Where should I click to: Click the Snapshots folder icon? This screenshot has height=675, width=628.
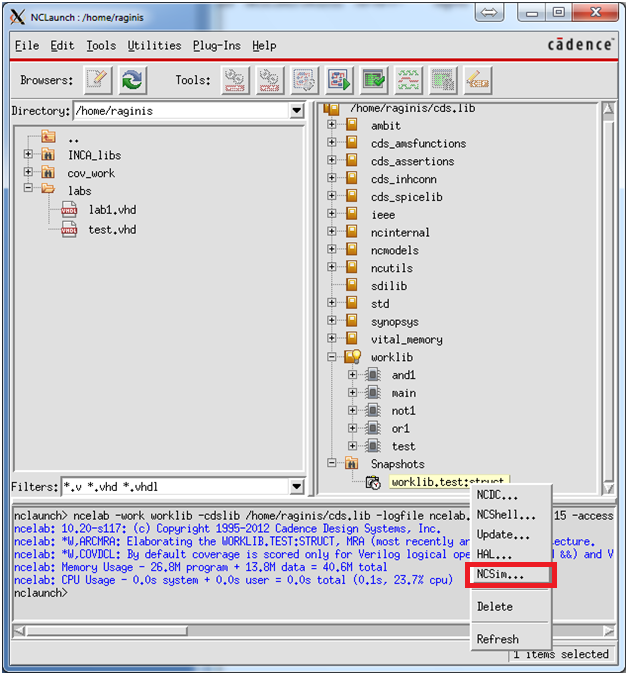(x=352, y=464)
